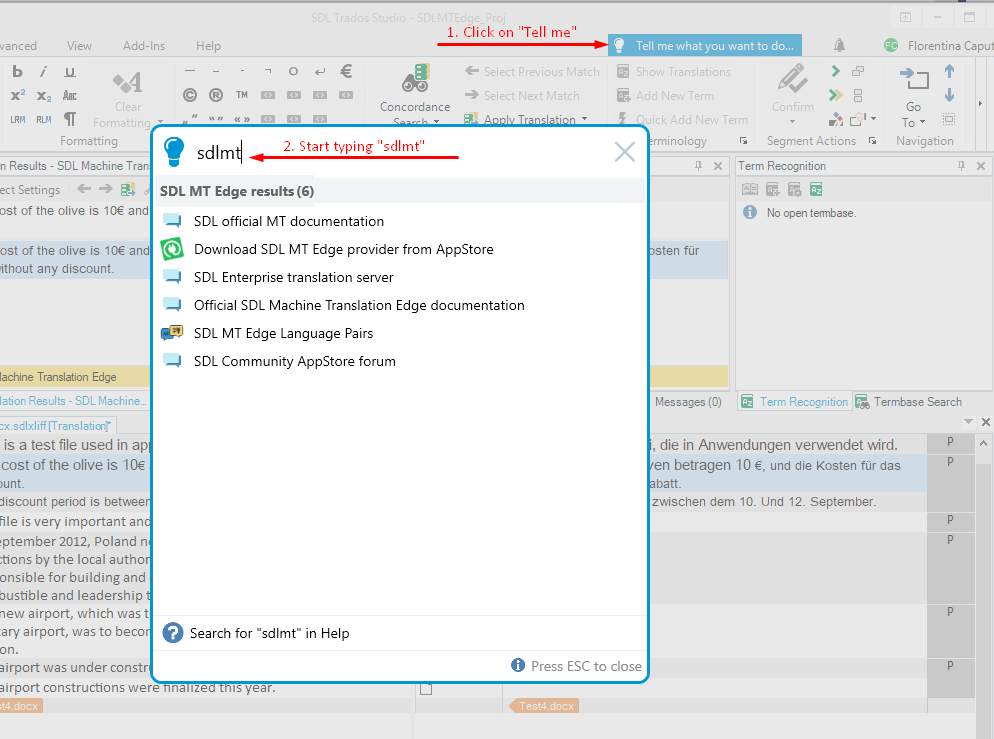Toggle small caps (ABC) formatting

point(70,96)
